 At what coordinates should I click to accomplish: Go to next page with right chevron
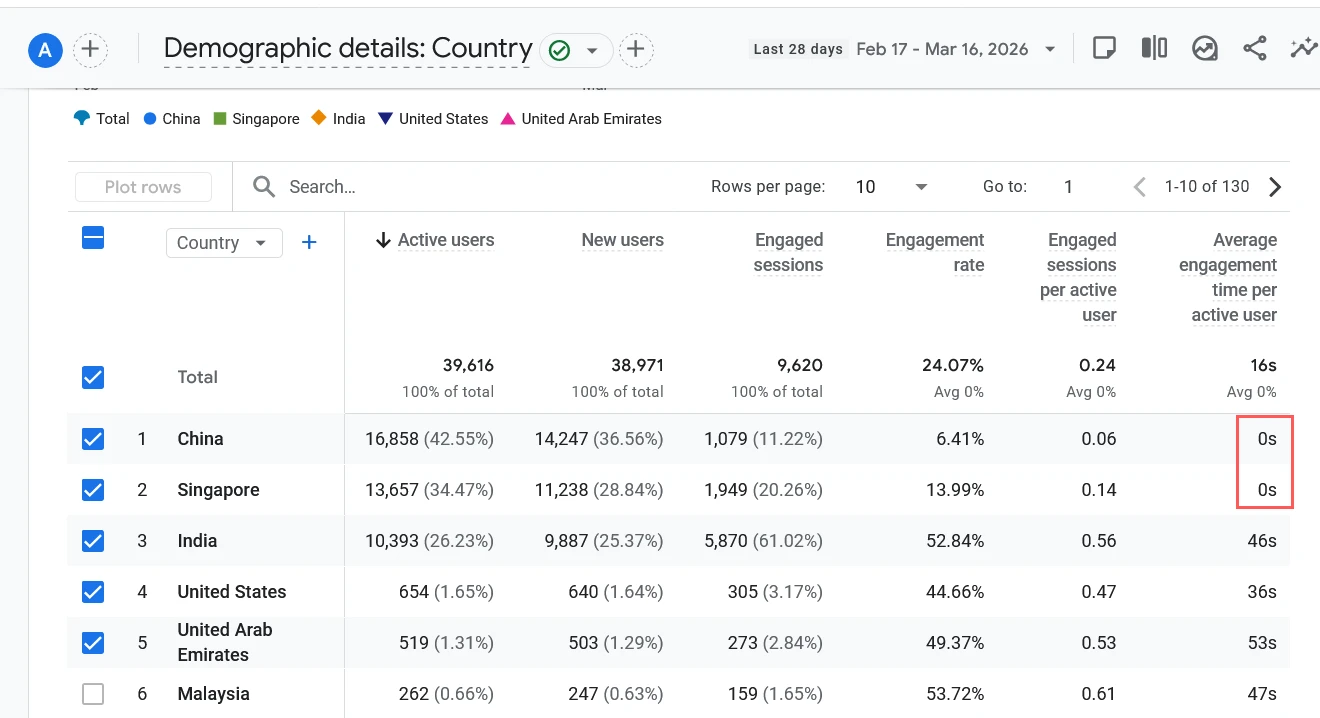tap(1275, 186)
